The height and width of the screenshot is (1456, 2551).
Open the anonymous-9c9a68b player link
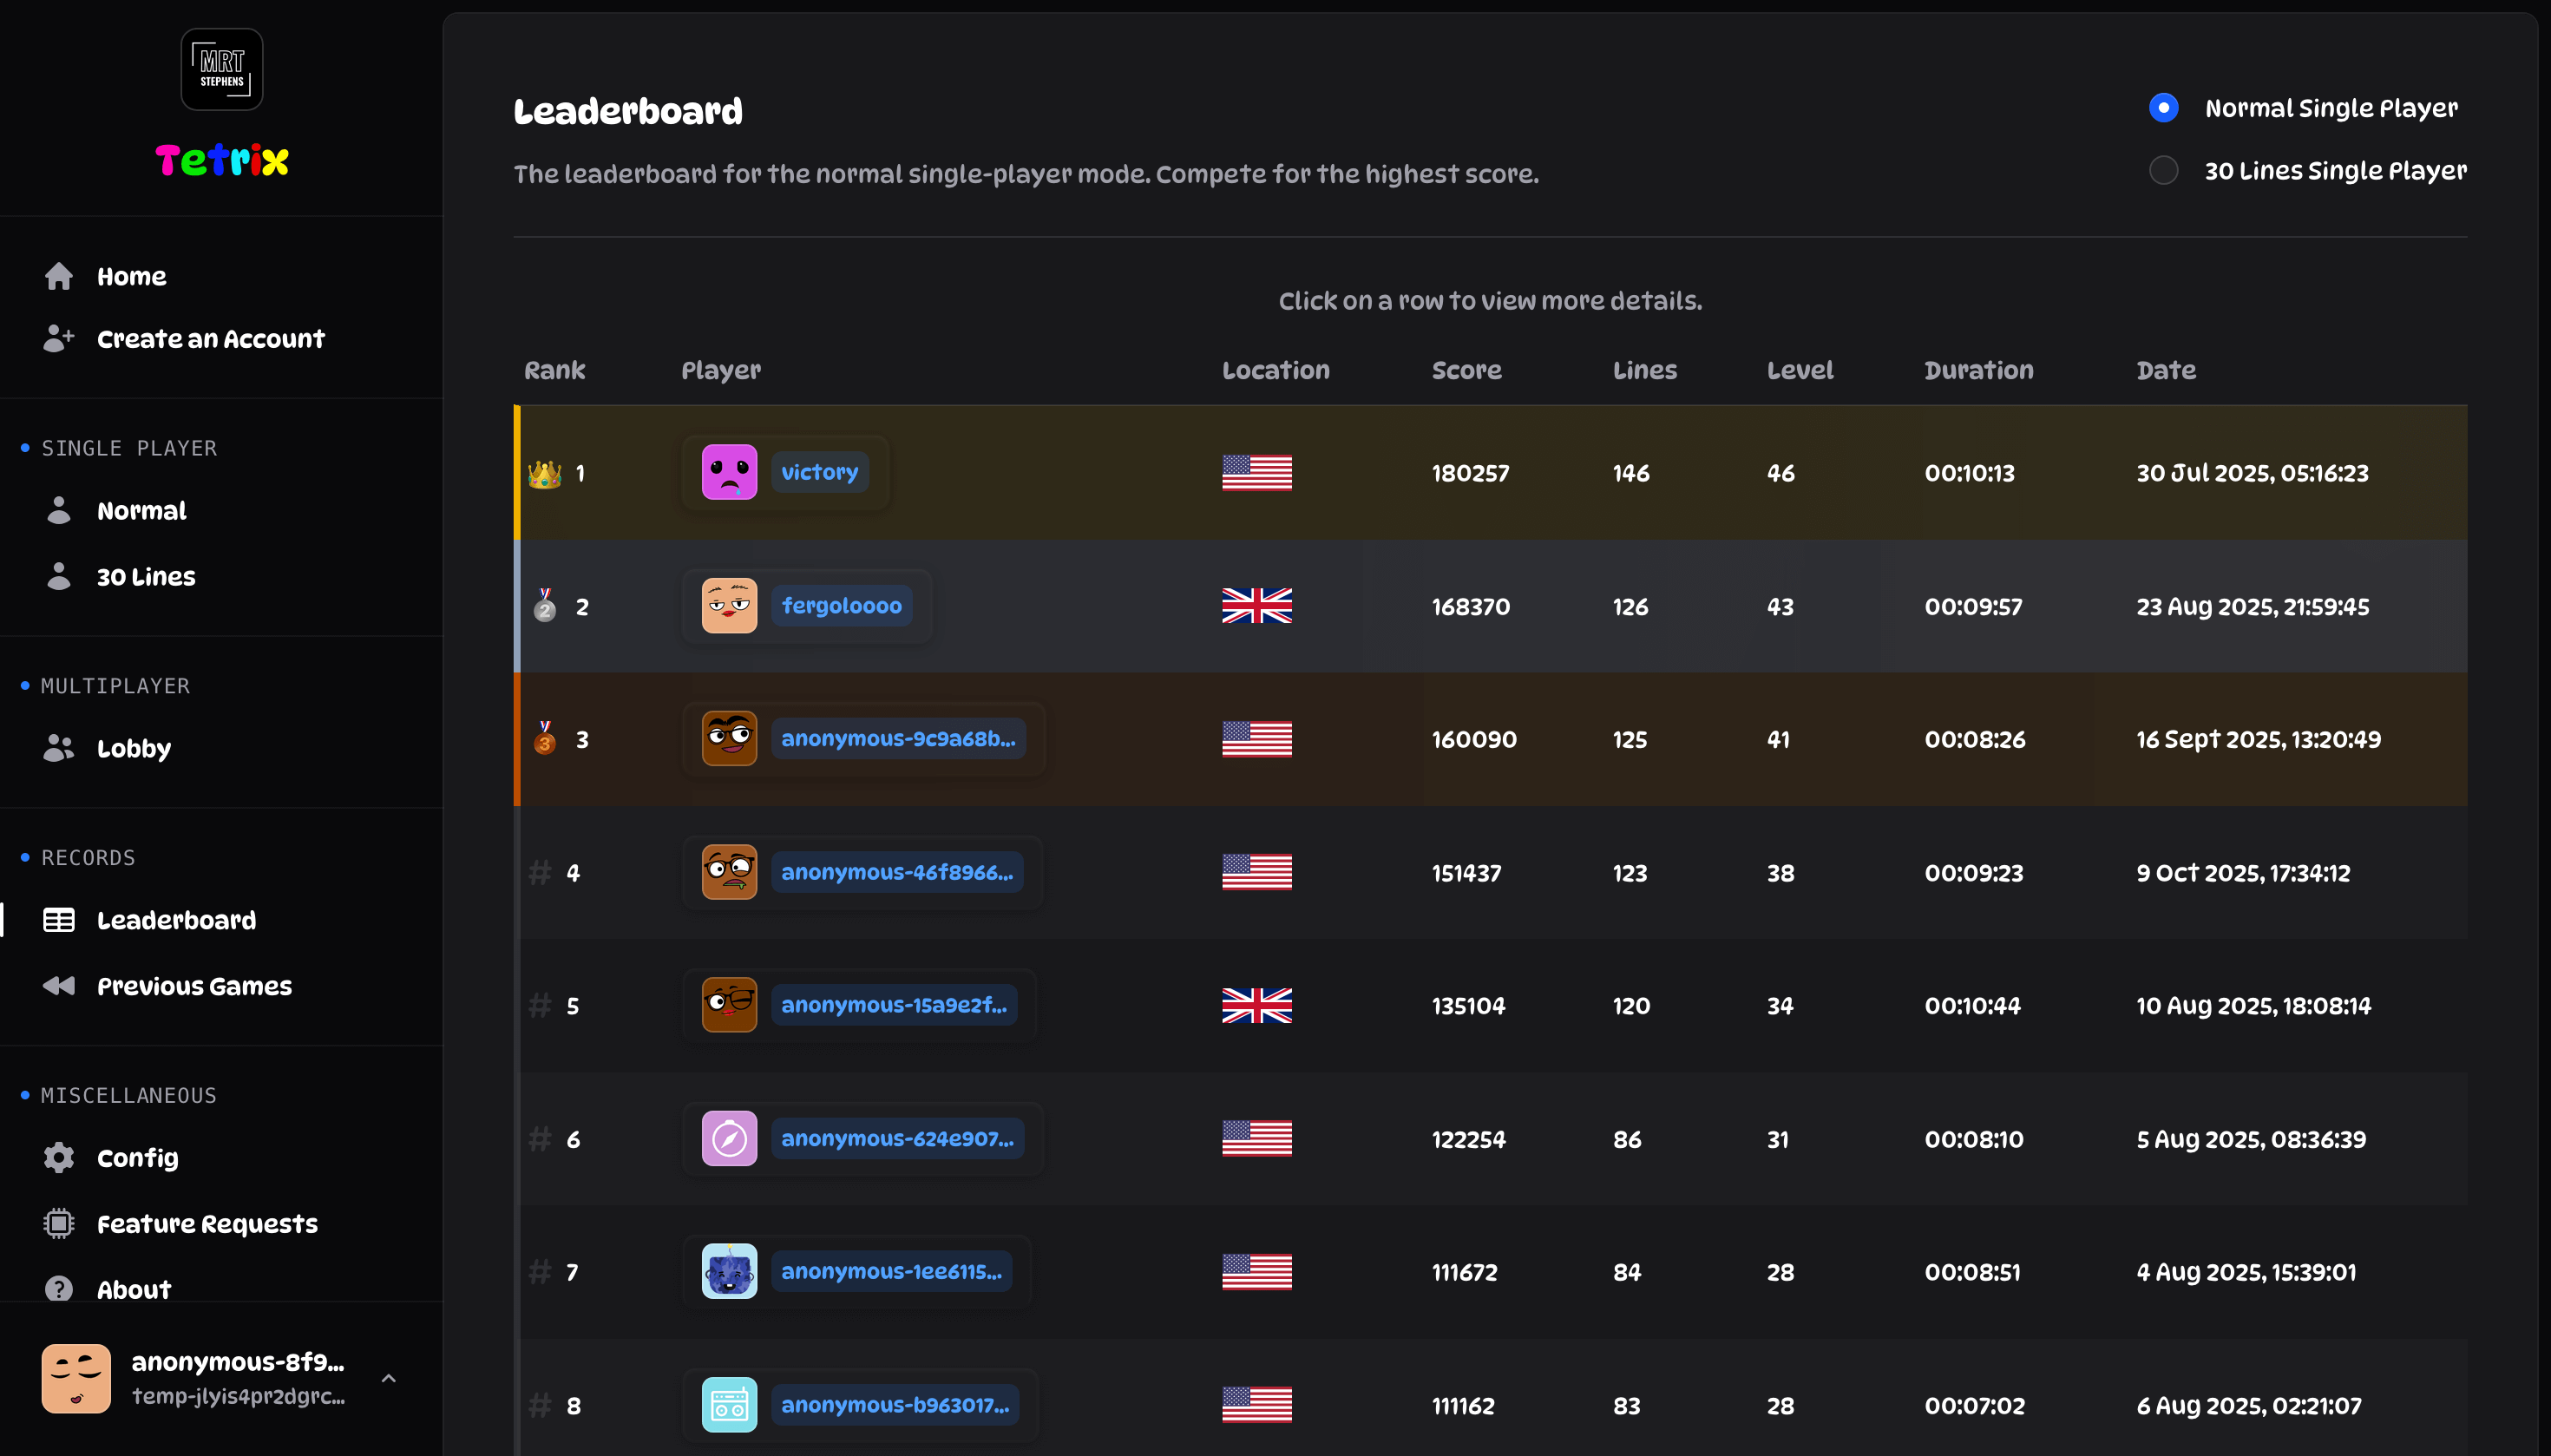click(x=897, y=738)
